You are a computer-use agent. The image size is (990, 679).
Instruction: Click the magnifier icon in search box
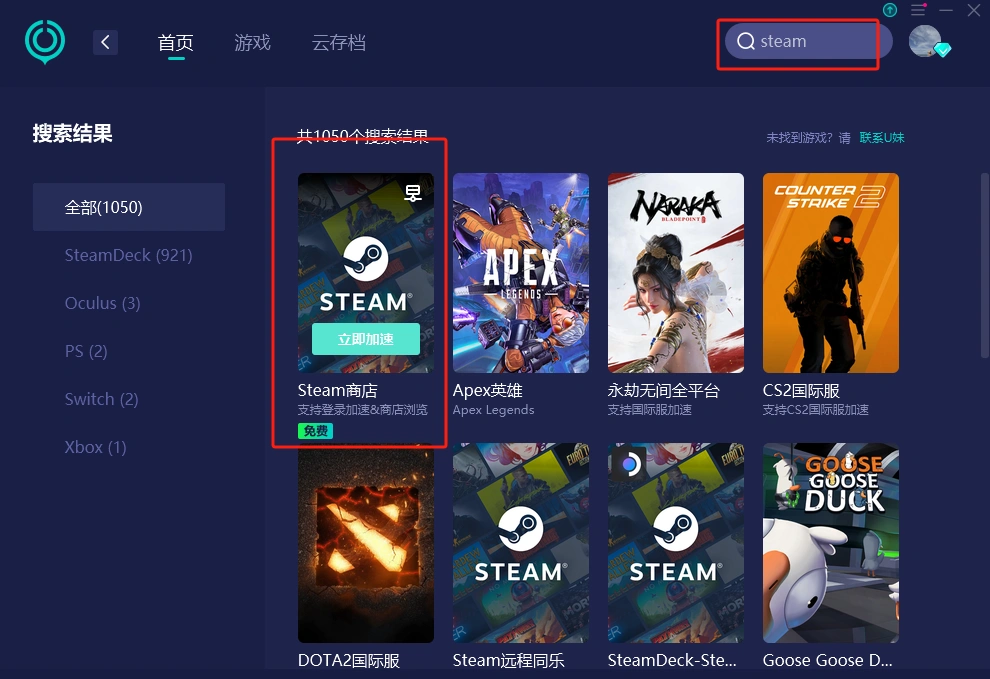coord(746,41)
